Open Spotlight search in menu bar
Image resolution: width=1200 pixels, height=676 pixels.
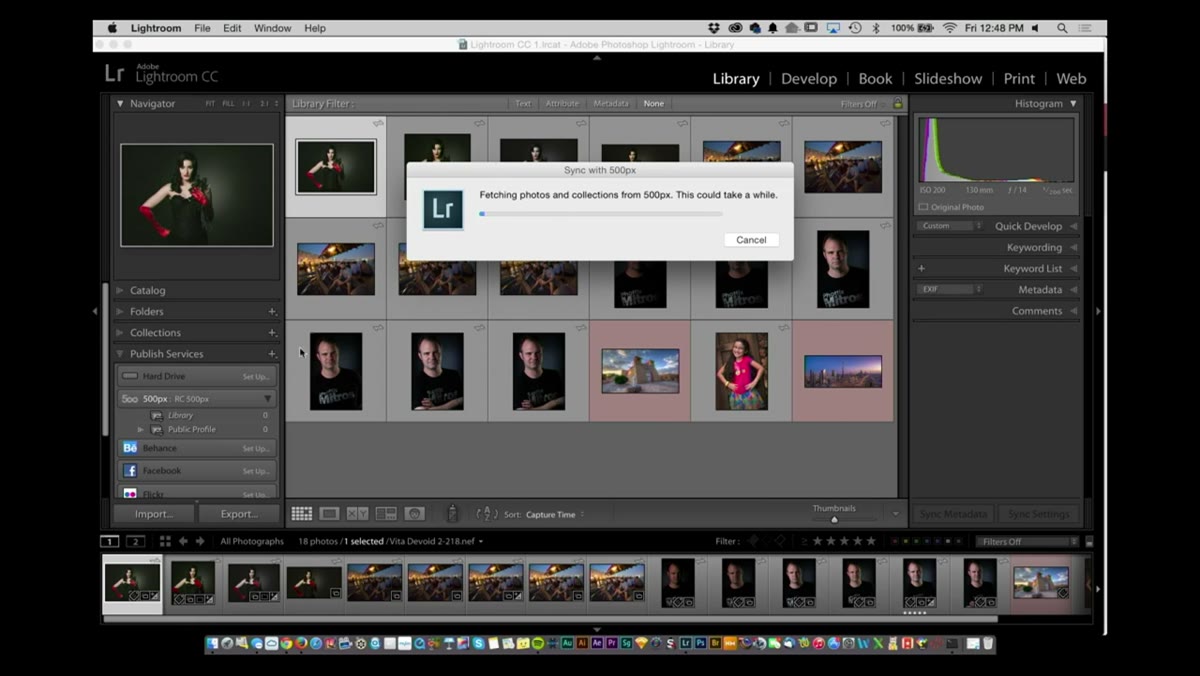coord(1062,28)
